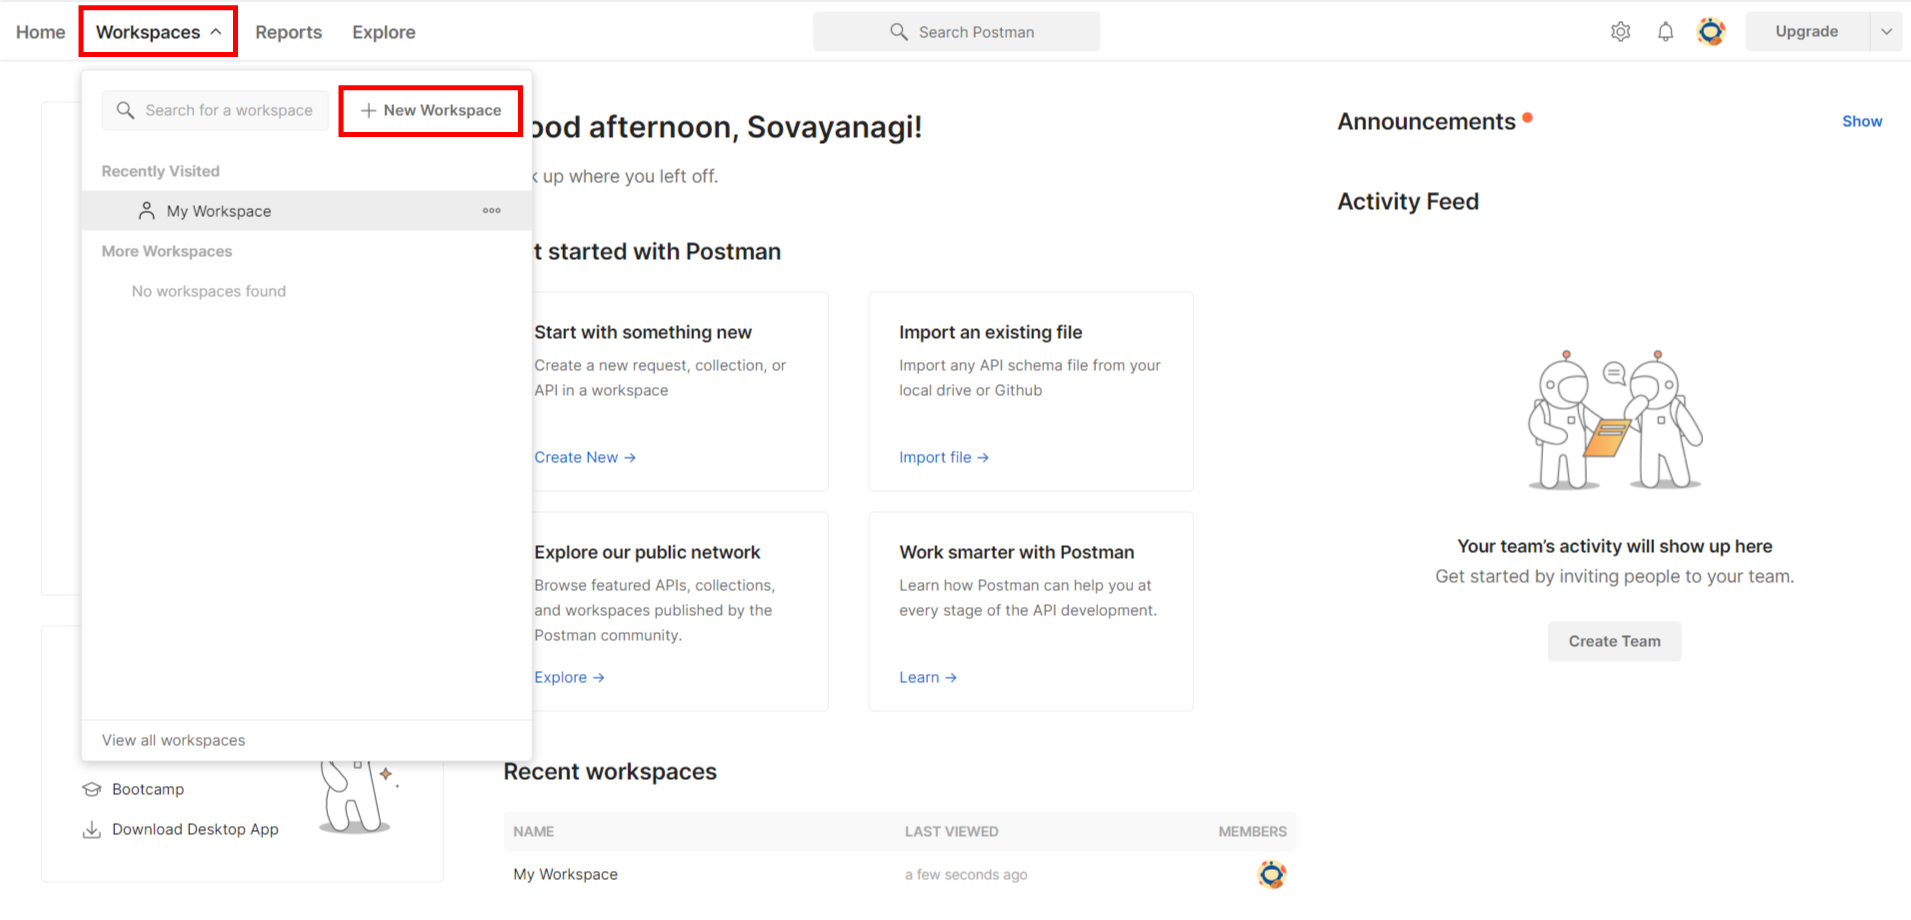Click the team avatar in Recent workspaces row
Image resolution: width=1911 pixels, height=920 pixels.
coord(1270,874)
